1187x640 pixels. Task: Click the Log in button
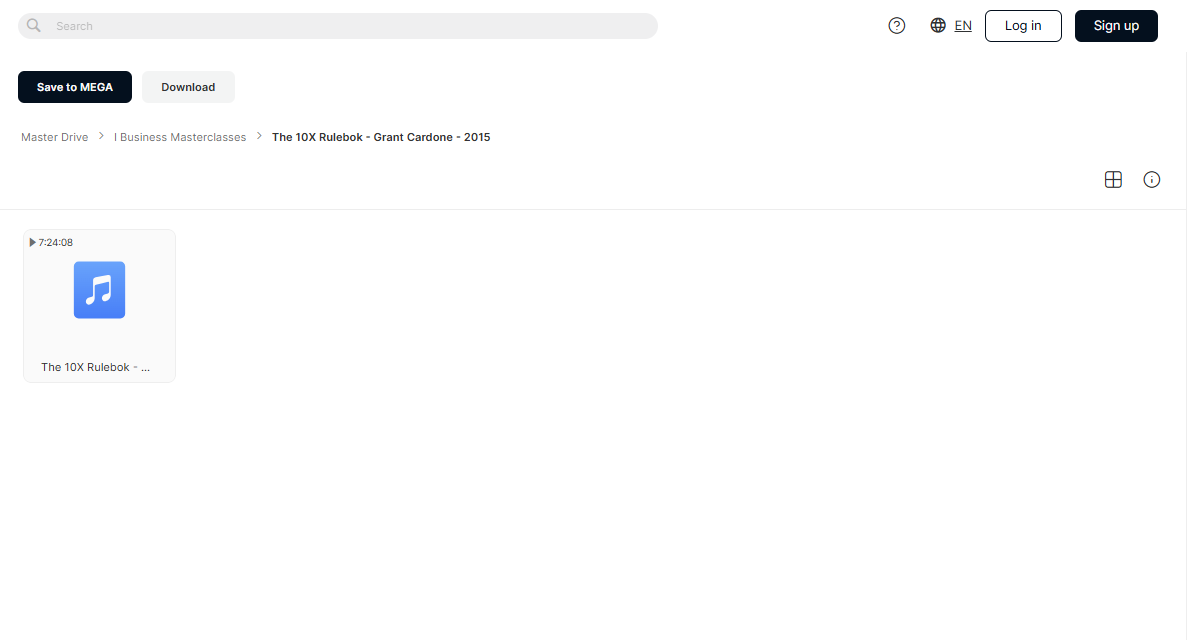point(1023,26)
